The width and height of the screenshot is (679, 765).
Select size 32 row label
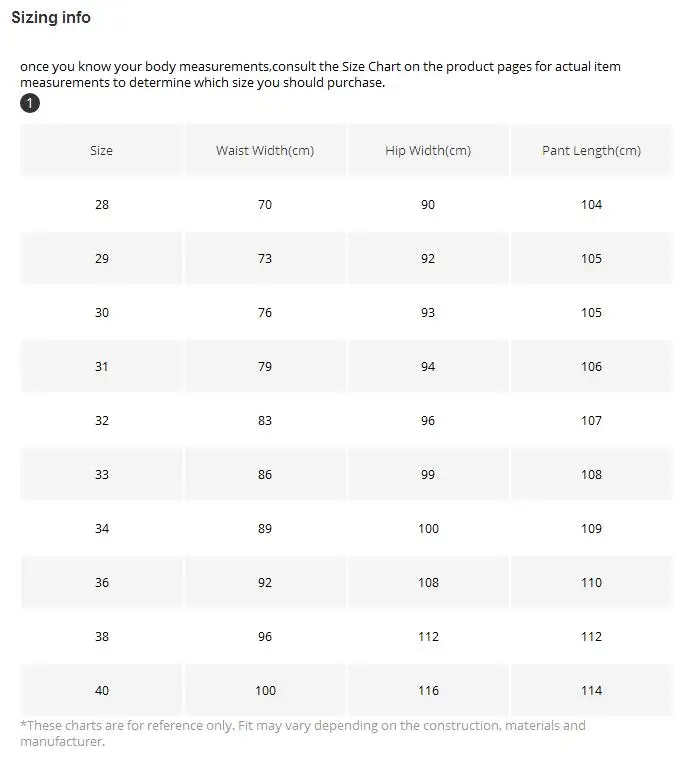pyautogui.click(x=101, y=421)
